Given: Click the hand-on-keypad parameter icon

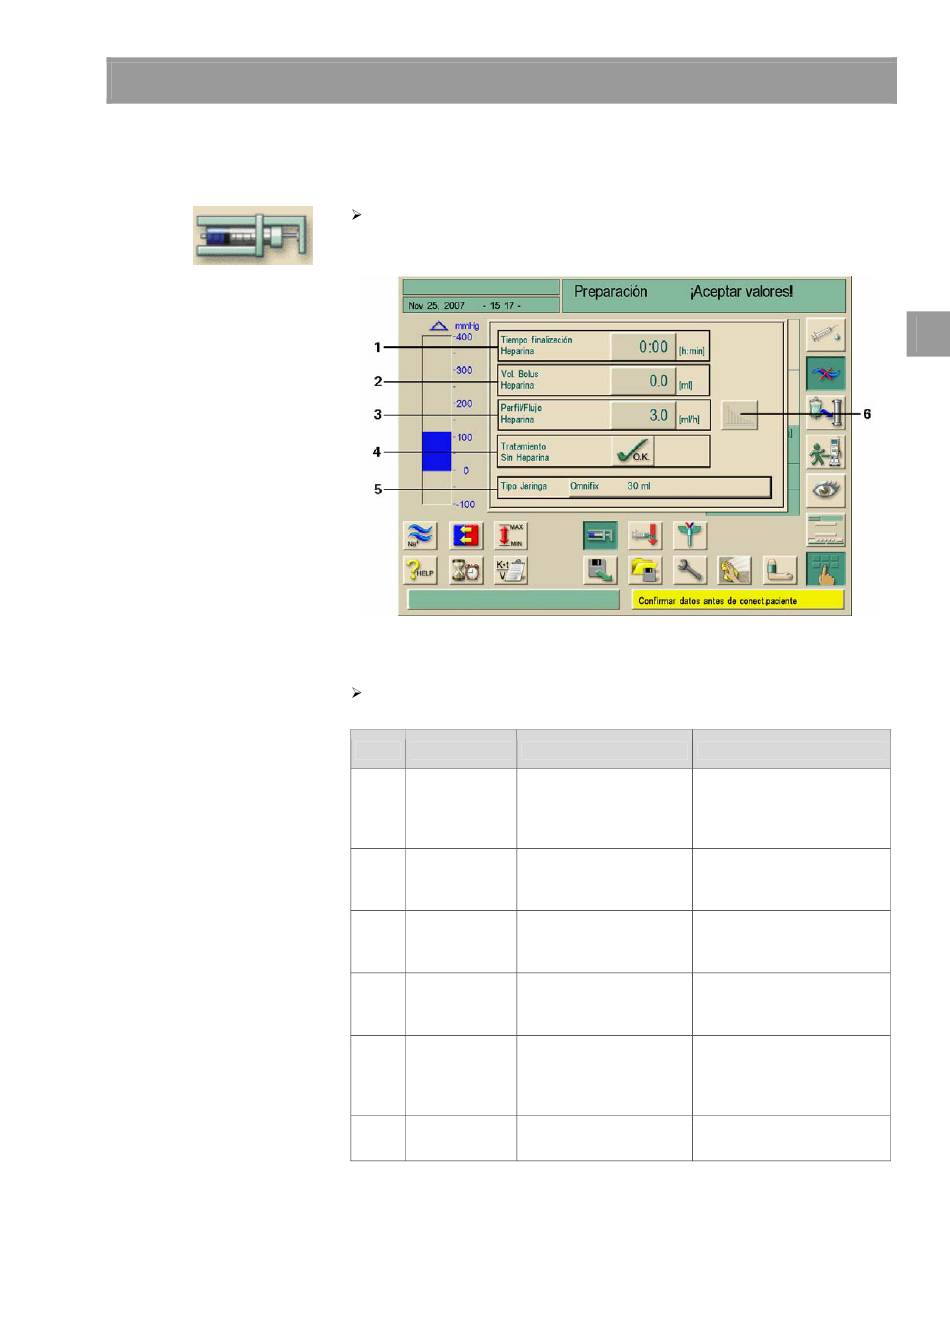Looking at the screenshot, I should pyautogui.click(x=826, y=569).
